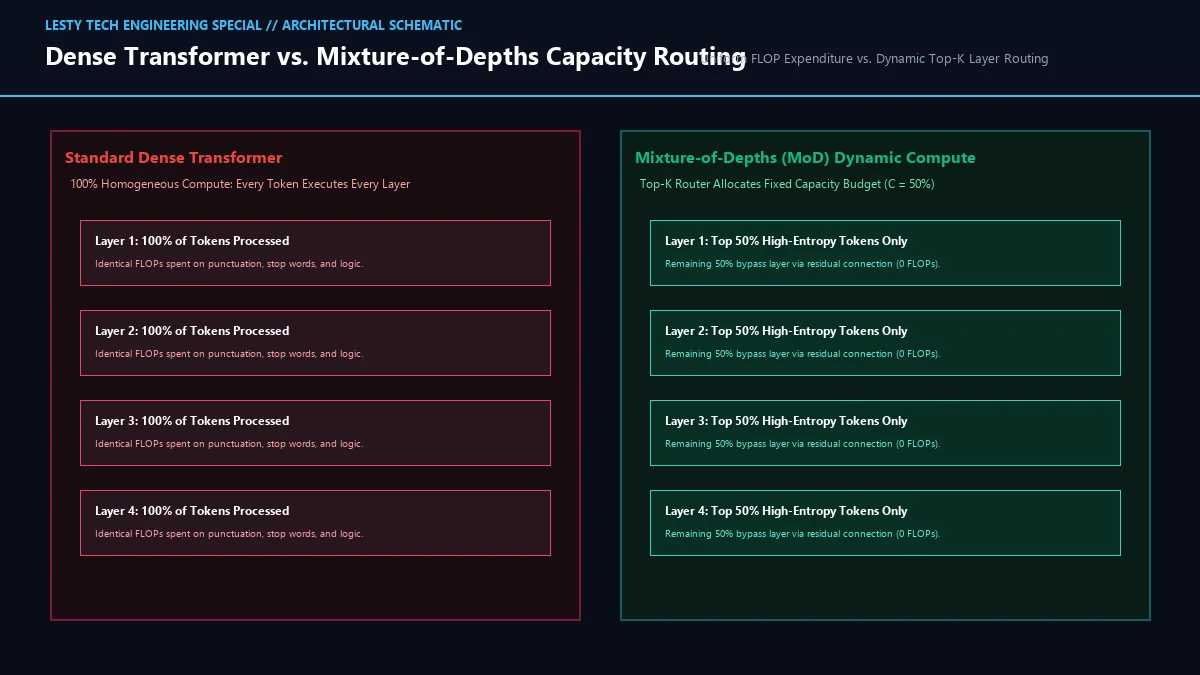This screenshot has height=675, width=1200.
Task: Click 'Remaining 50% bypass' description under MoD Layer 1
Action: tap(803, 264)
